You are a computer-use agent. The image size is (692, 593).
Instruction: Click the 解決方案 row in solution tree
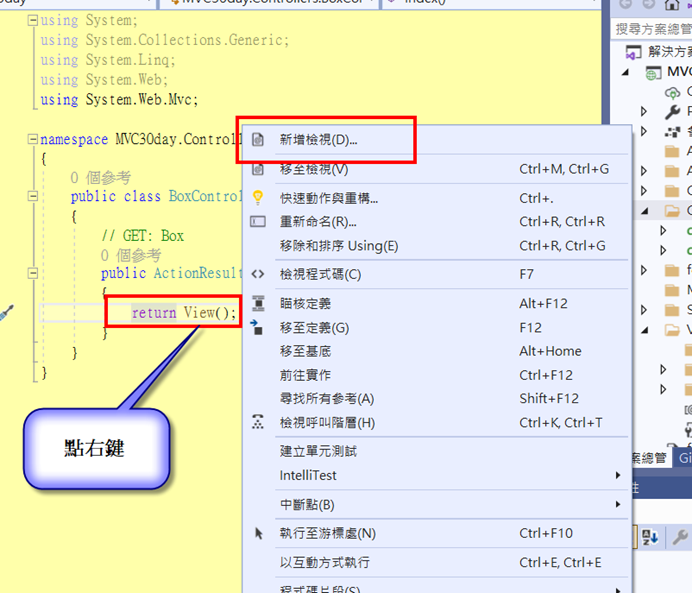pos(658,52)
